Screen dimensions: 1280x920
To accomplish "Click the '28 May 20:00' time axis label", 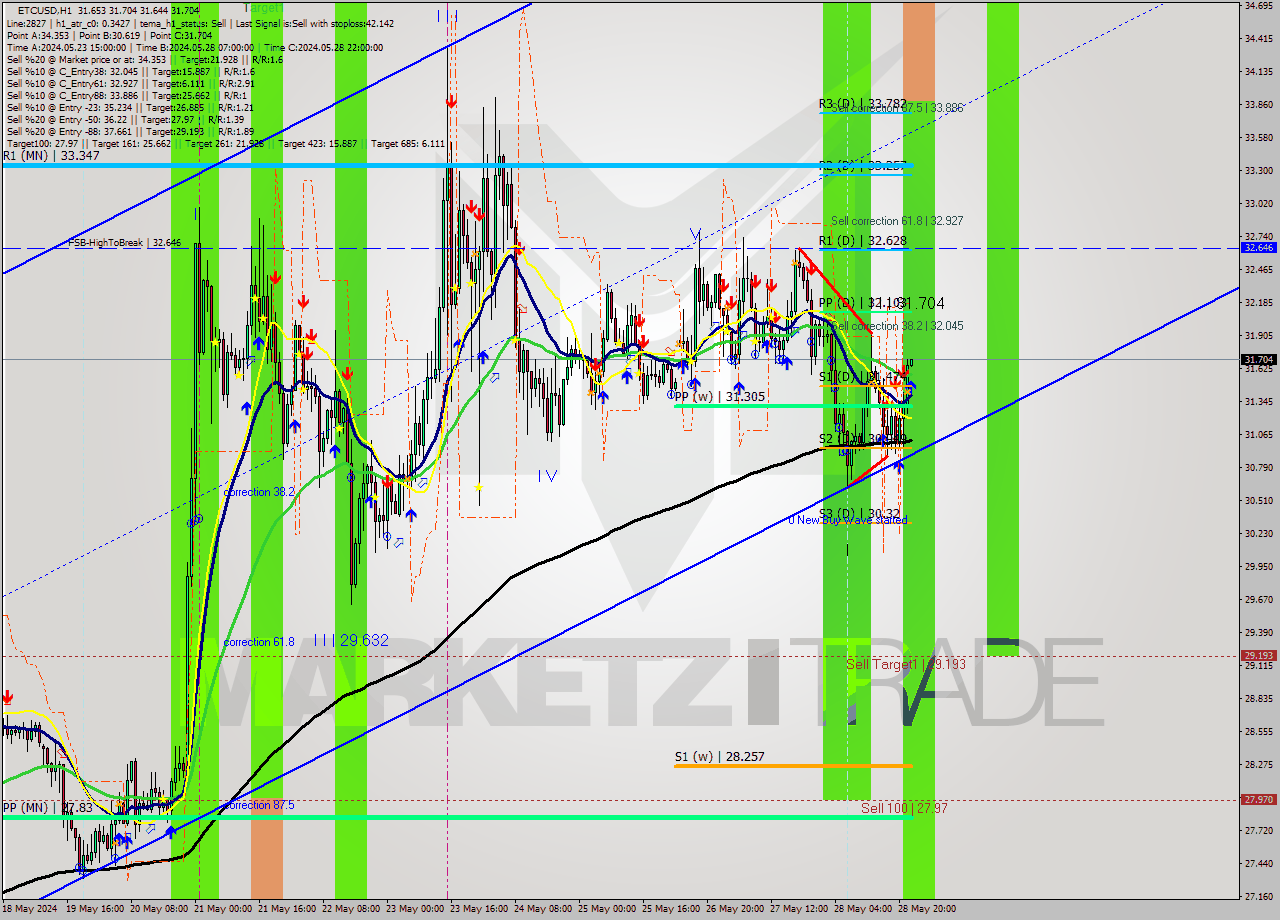I will [929, 909].
